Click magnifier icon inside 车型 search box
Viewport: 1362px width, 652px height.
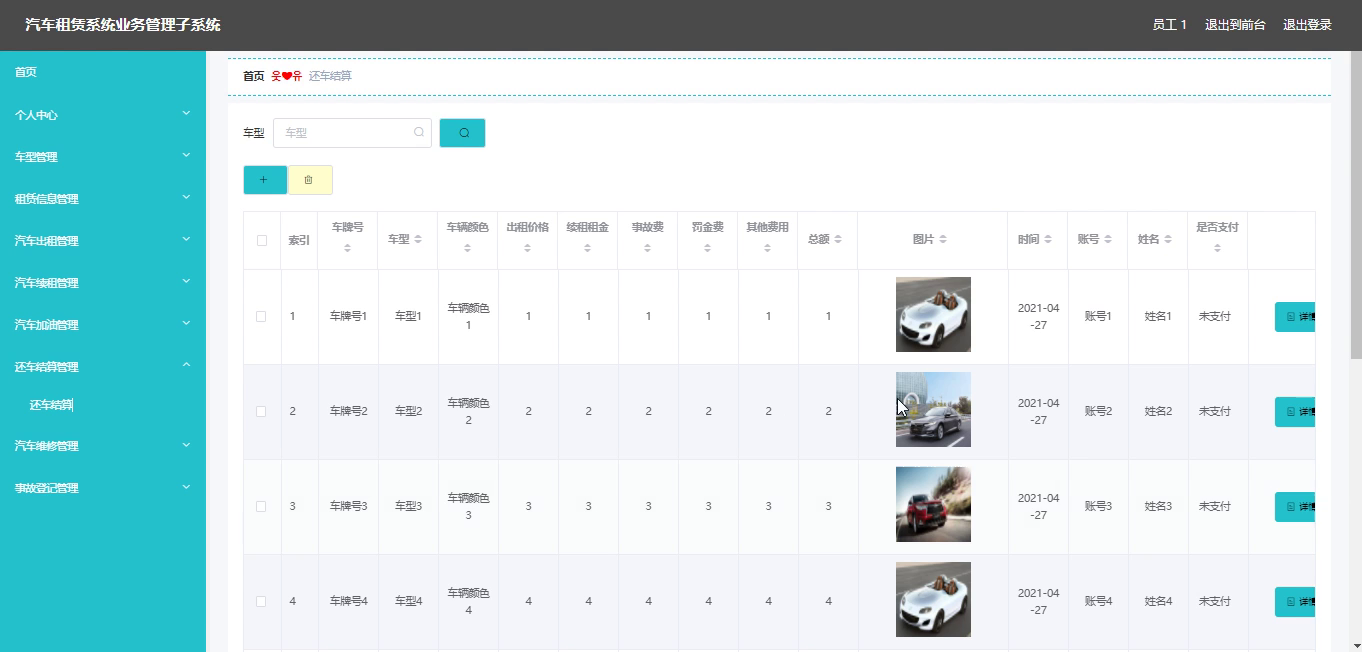click(419, 132)
